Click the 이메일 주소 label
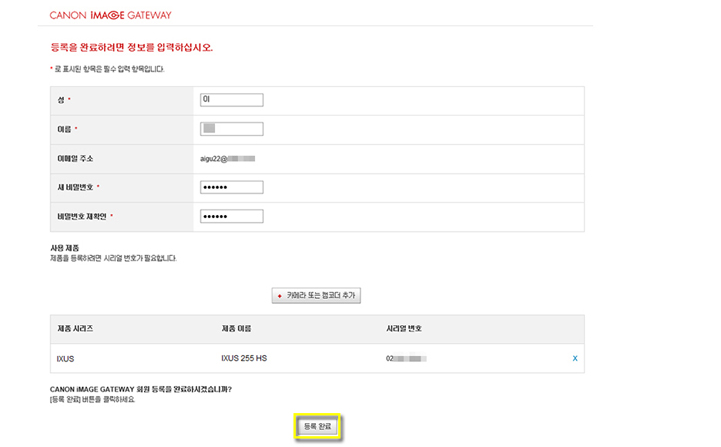The image size is (721, 447). (x=75, y=158)
